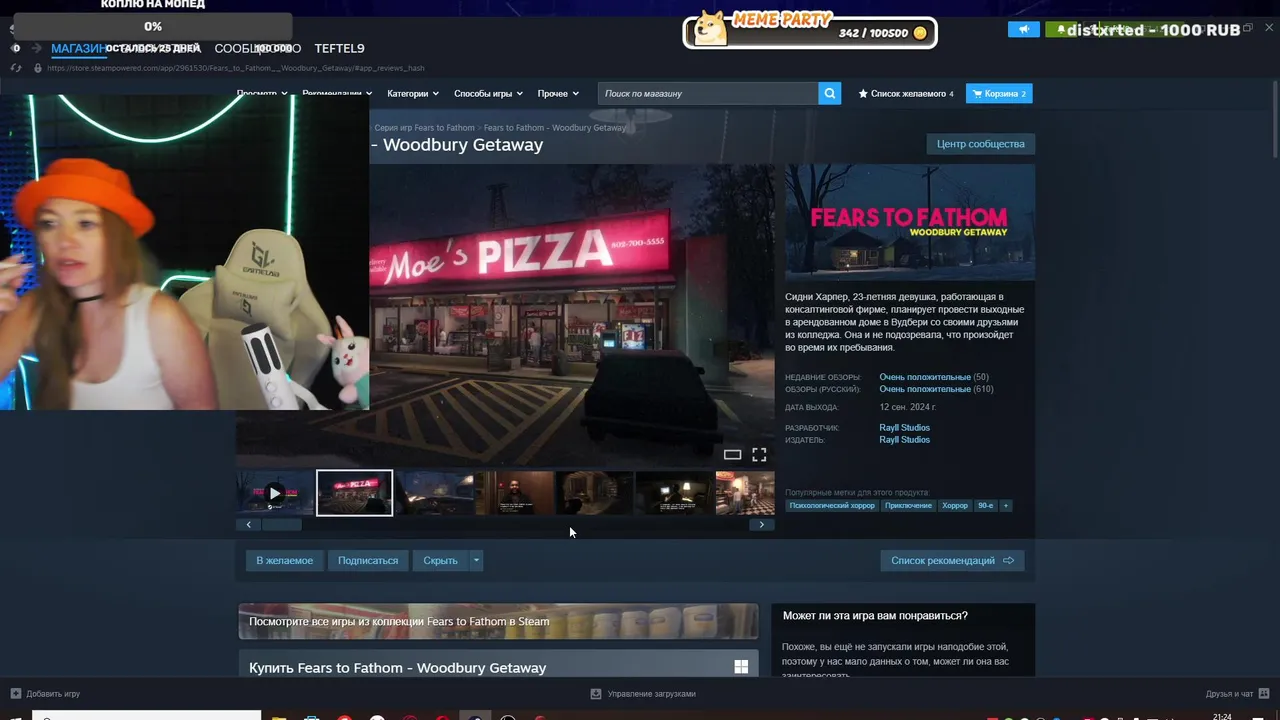Viewport: 1280px width, 720px height.
Task: Open the cart (Корзина)
Action: 999,93
